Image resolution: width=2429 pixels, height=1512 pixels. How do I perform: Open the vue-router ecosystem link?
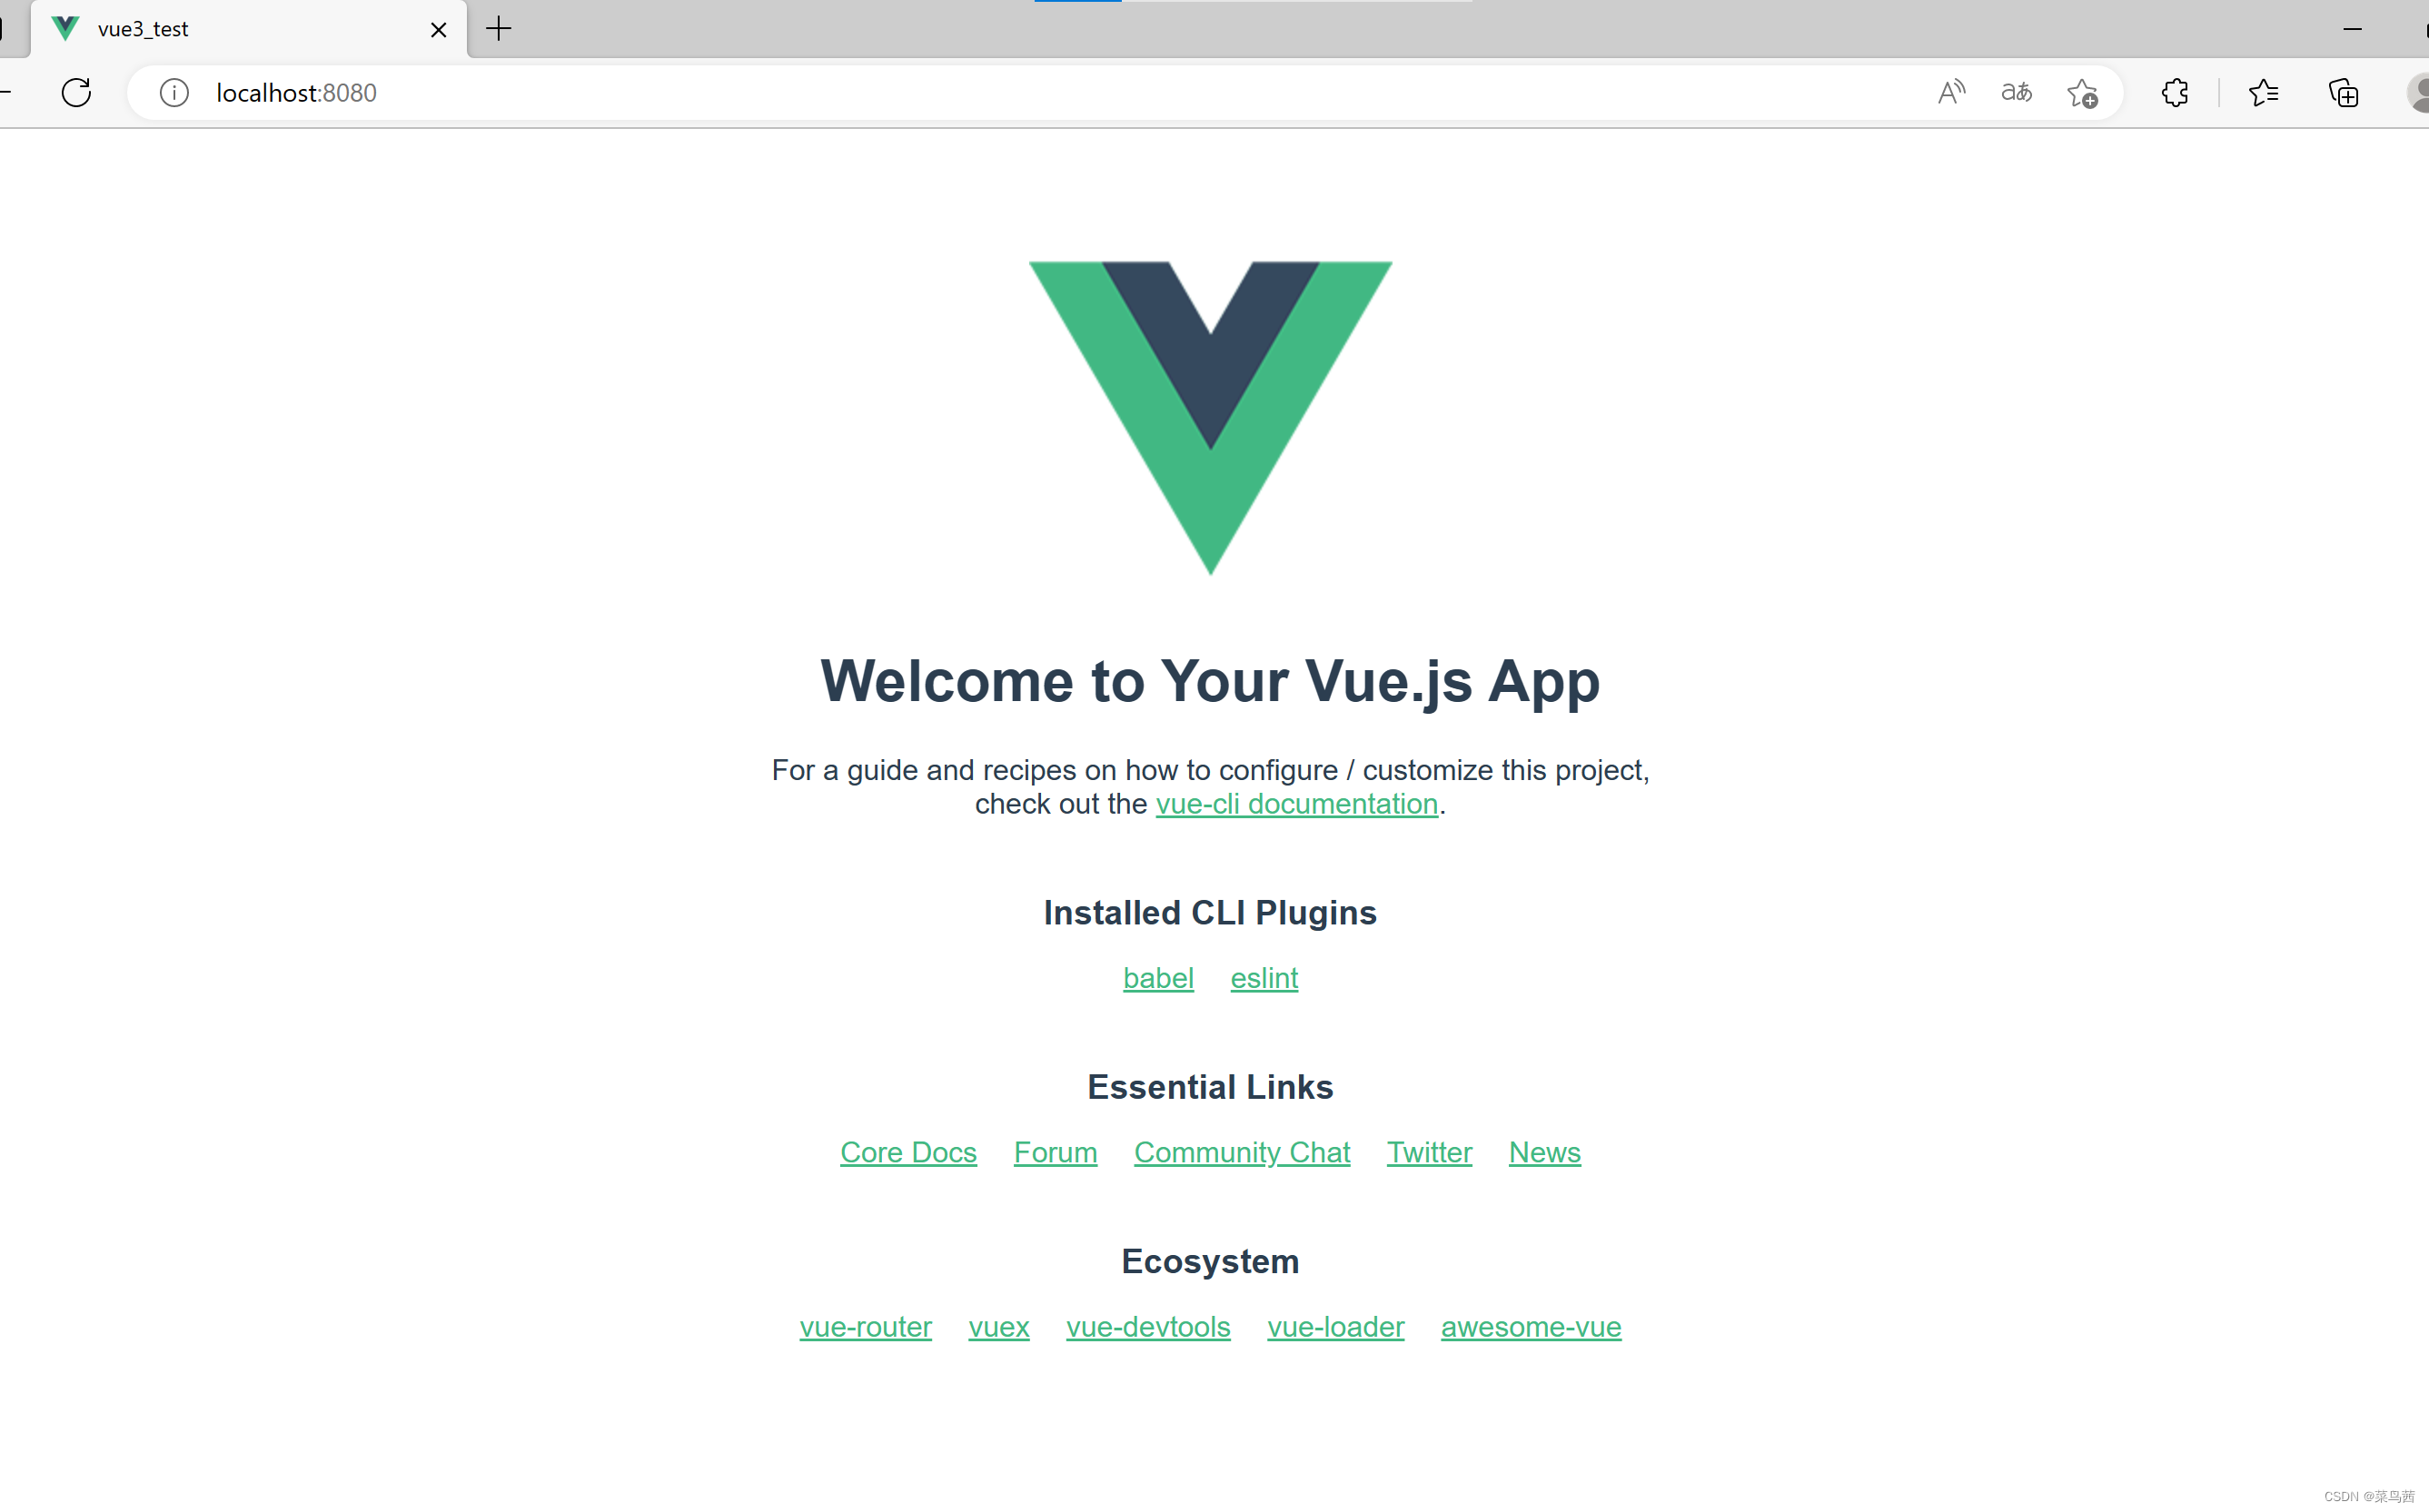pos(864,1326)
